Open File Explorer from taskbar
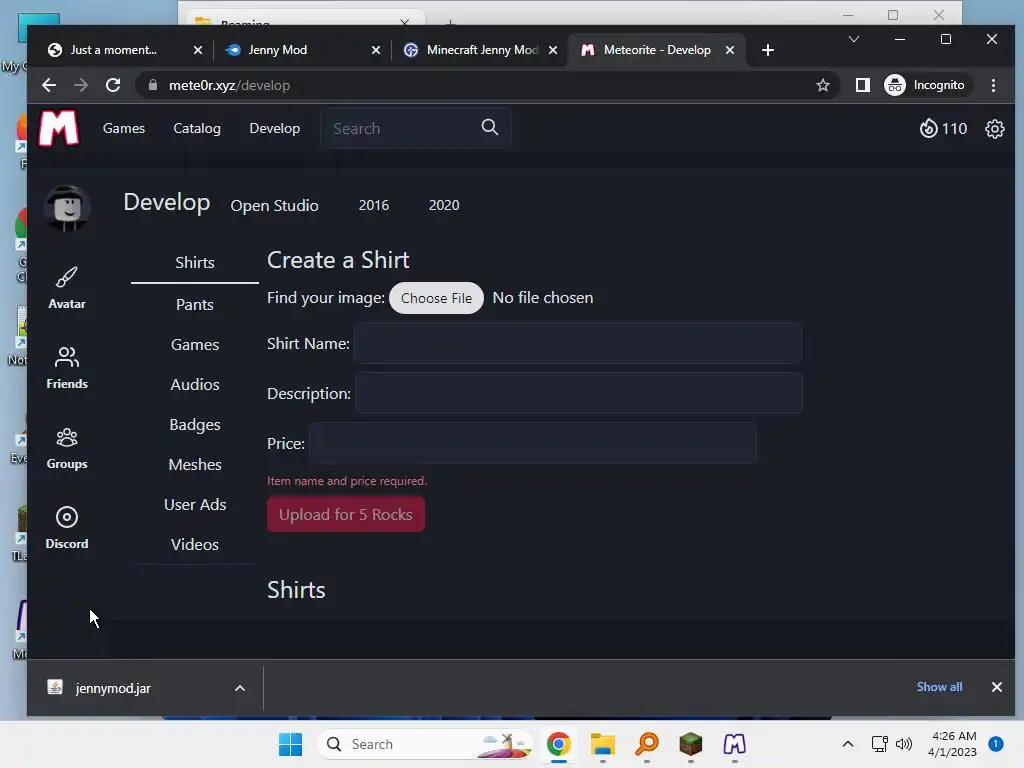Screen dimensions: 1024x768 603,744
